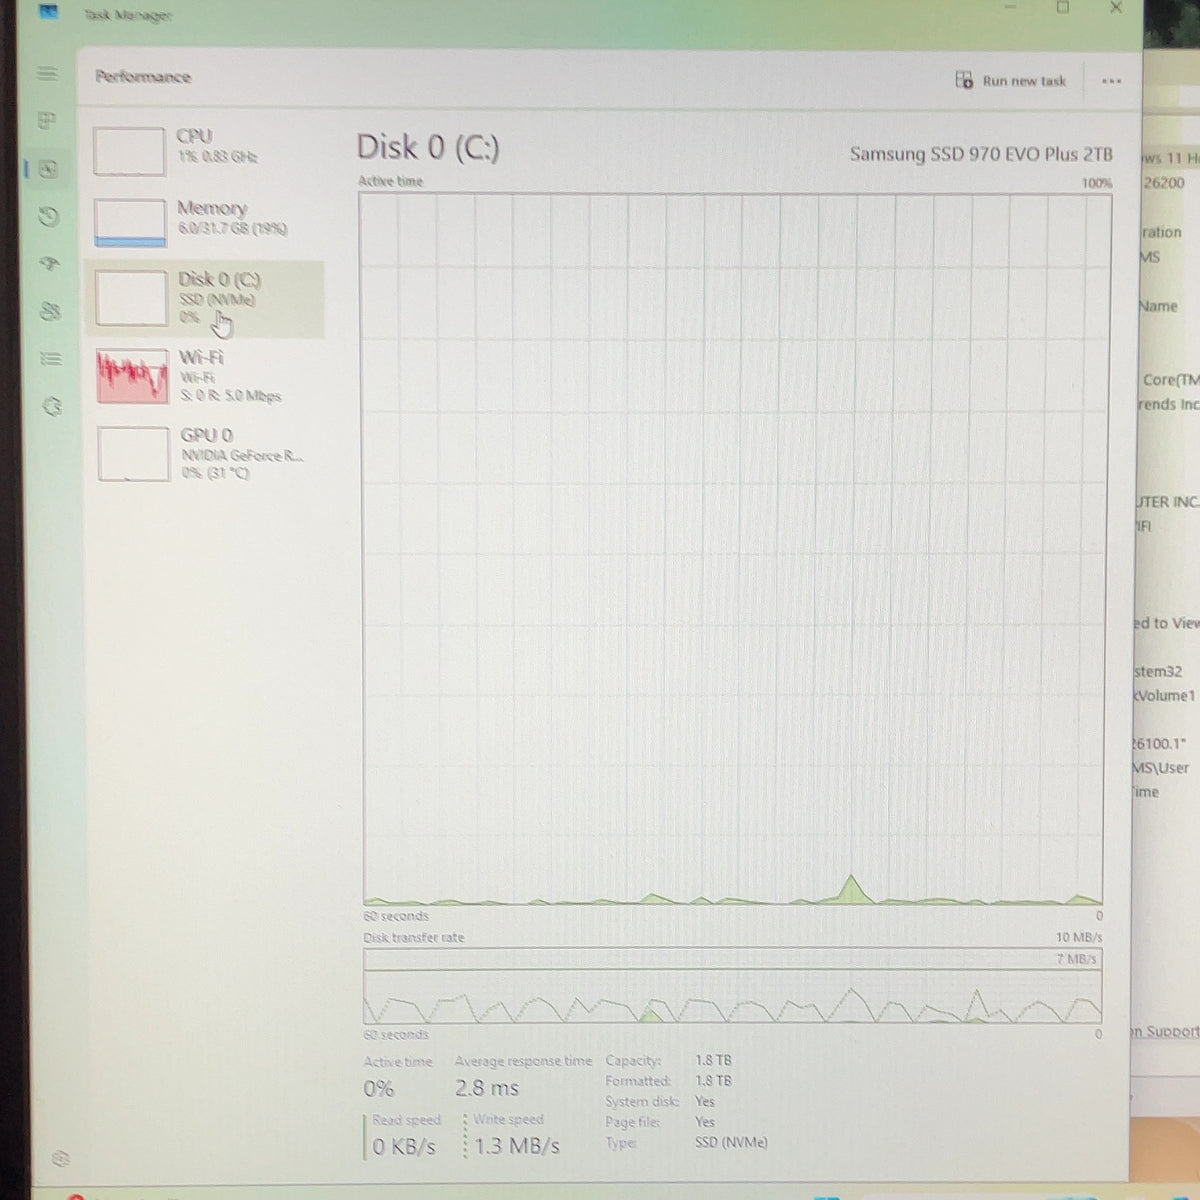Close the Task Manager window
The height and width of the screenshot is (1200, 1200).
pos(1115,8)
